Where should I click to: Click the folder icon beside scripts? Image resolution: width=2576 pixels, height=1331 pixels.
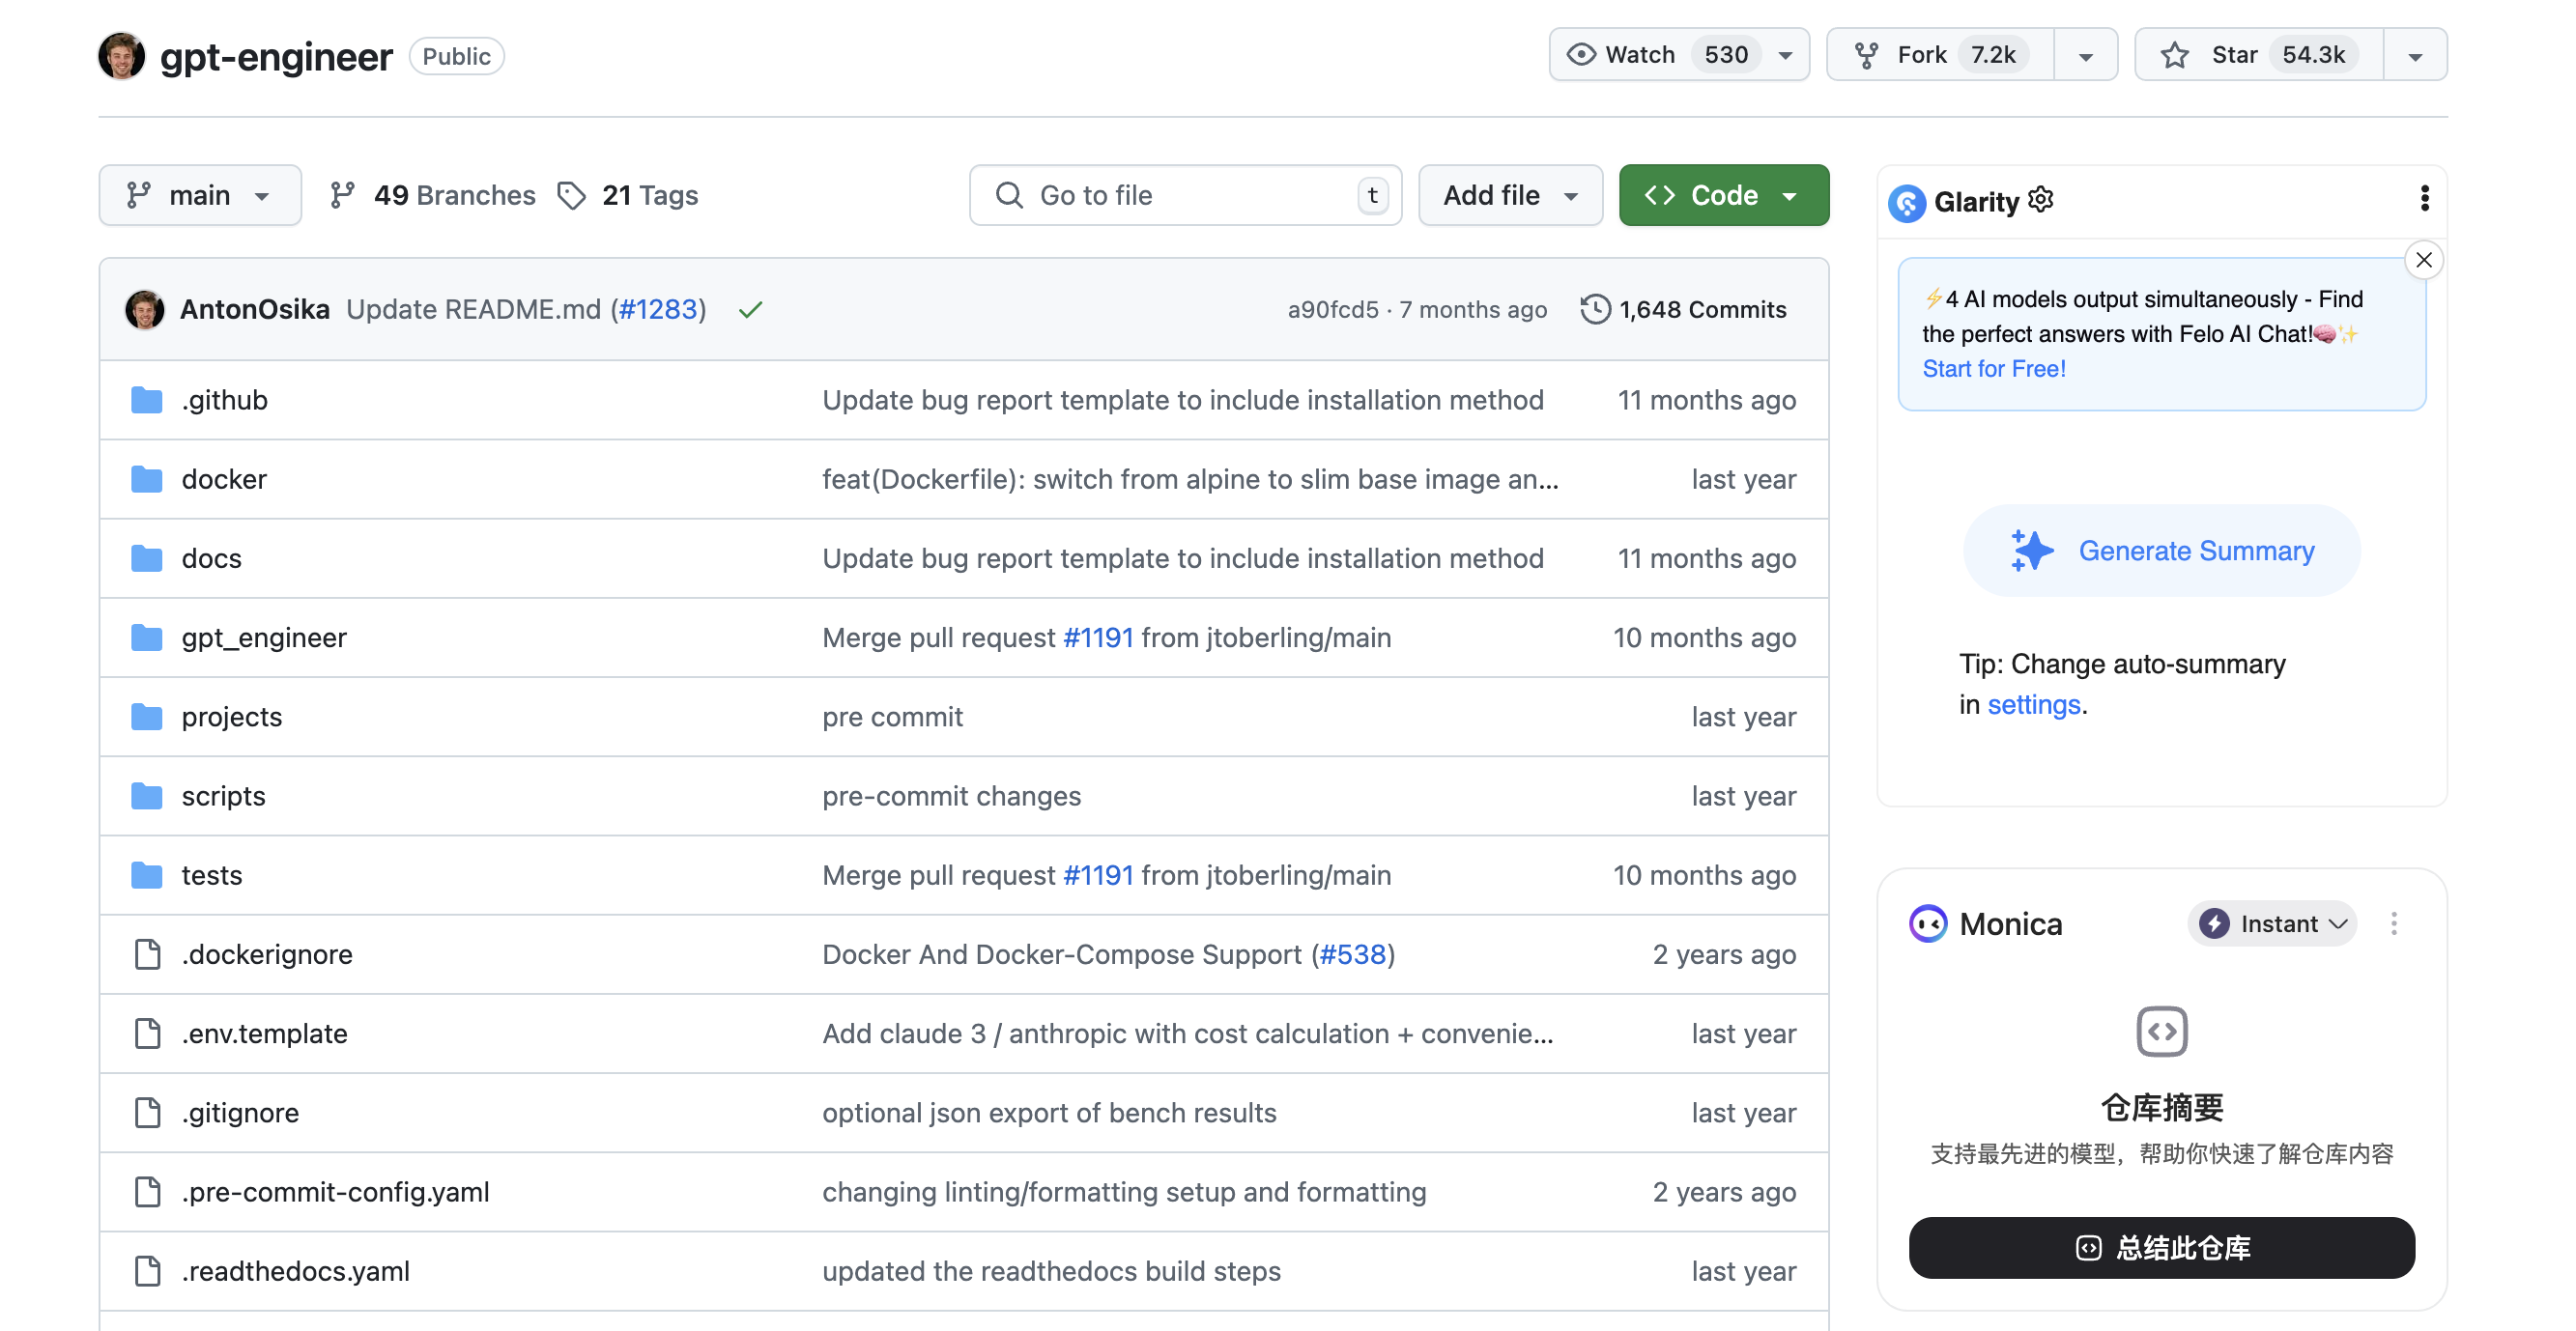click(x=147, y=796)
